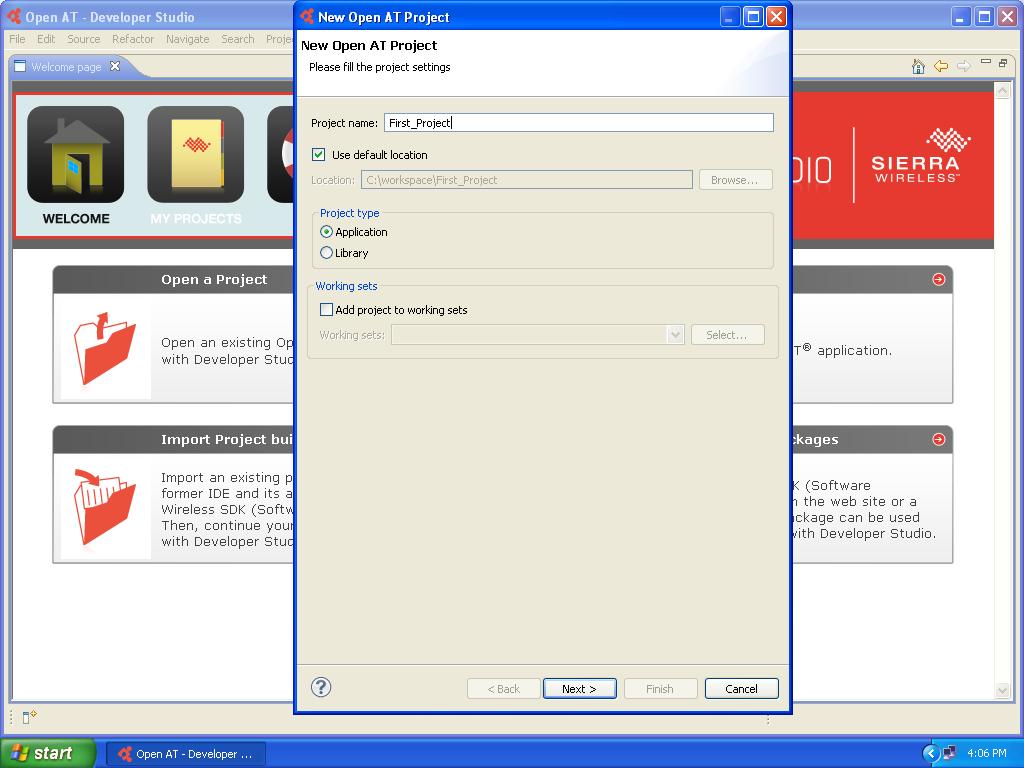
Task: Open the File menu
Action: (17, 39)
